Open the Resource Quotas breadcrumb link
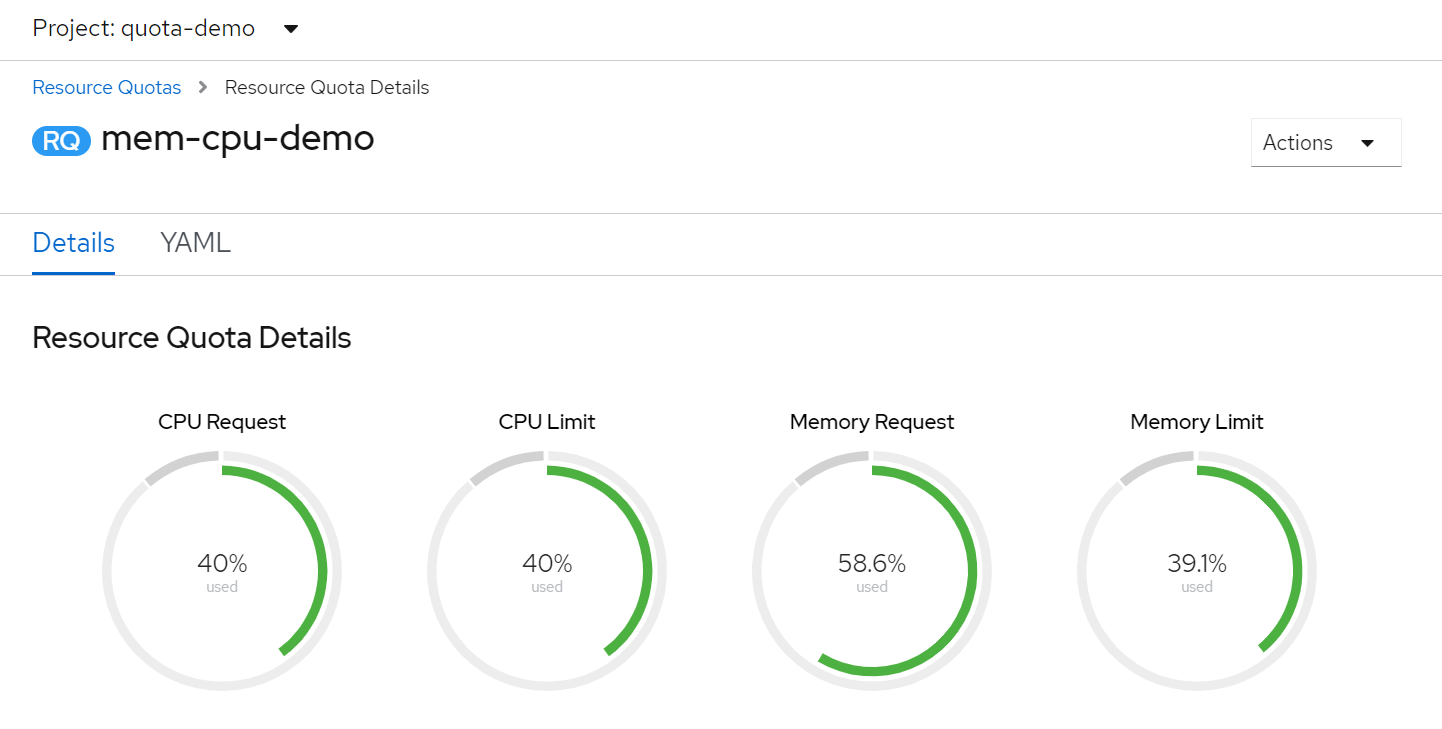The image size is (1442, 729). tap(106, 87)
